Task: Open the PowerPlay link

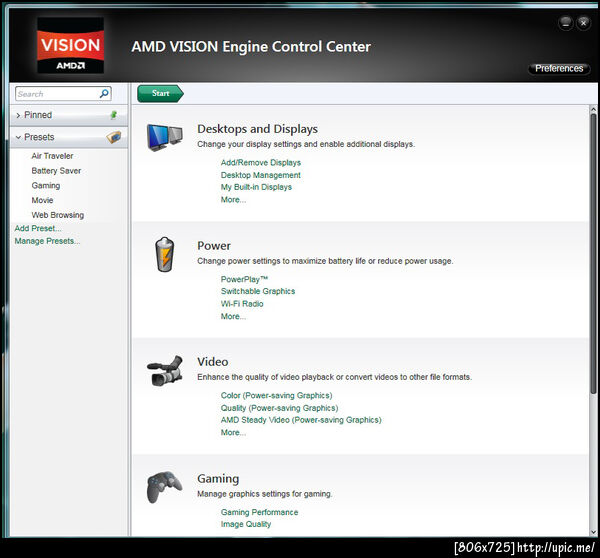Action: (244, 279)
